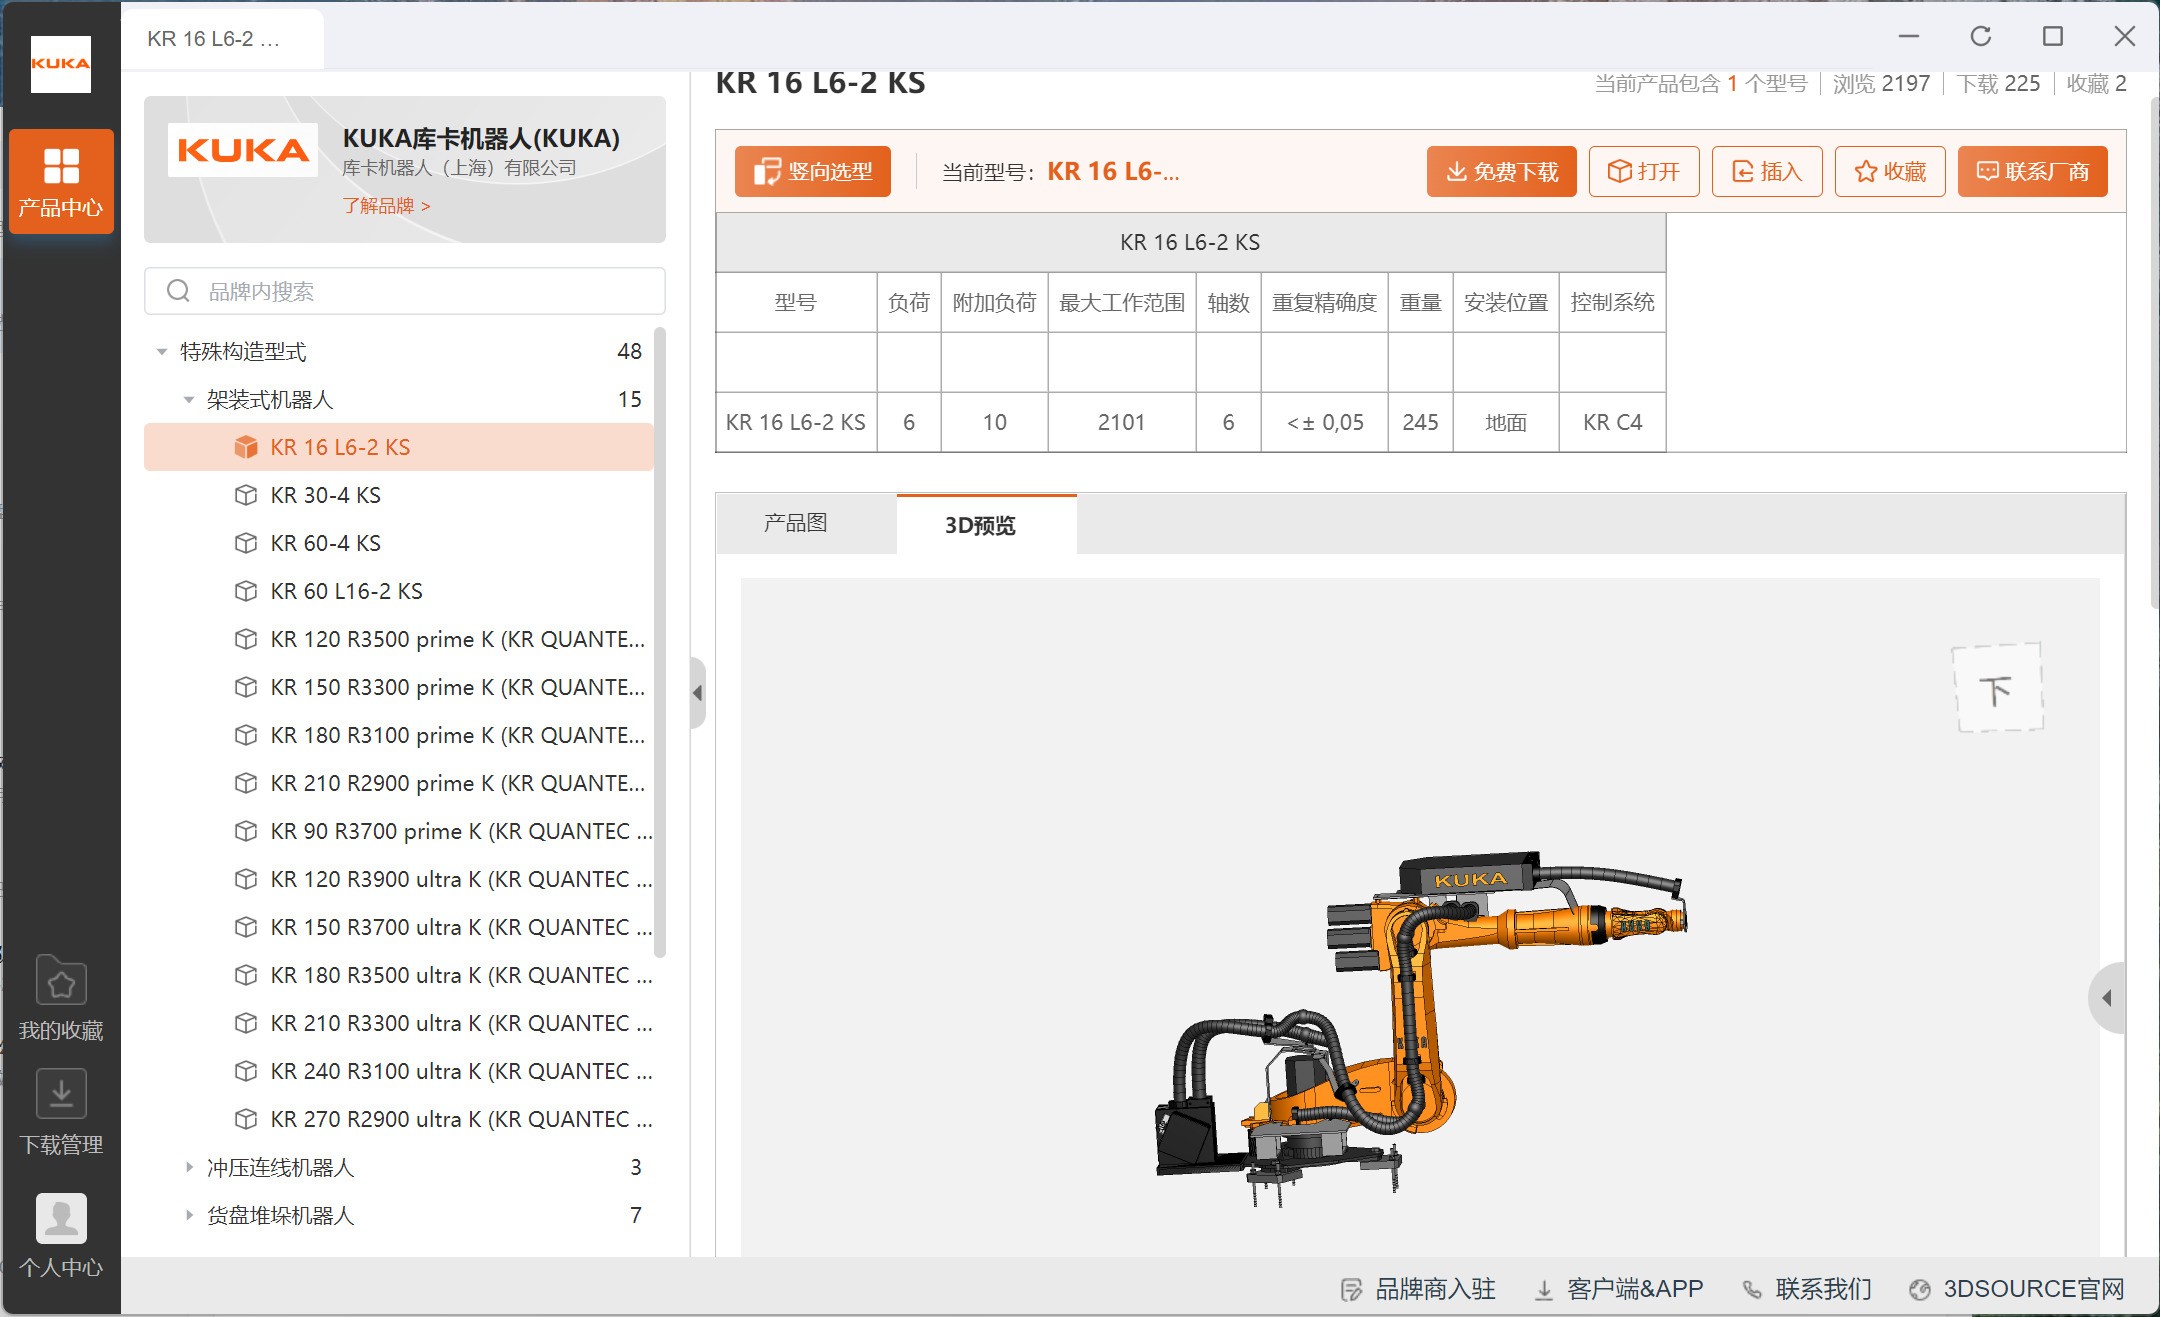The width and height of the screenshot is (2160, 1317).
Task: Expand the 冲压连线机器人 tree node
Action: point(189,1167)
